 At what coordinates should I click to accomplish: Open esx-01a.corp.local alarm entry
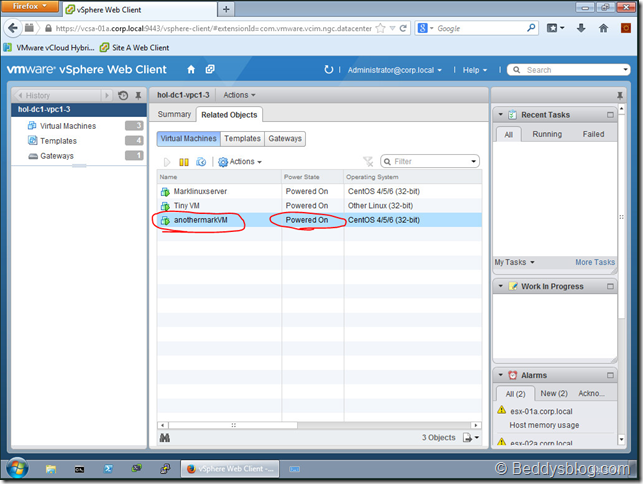point(541,411)
